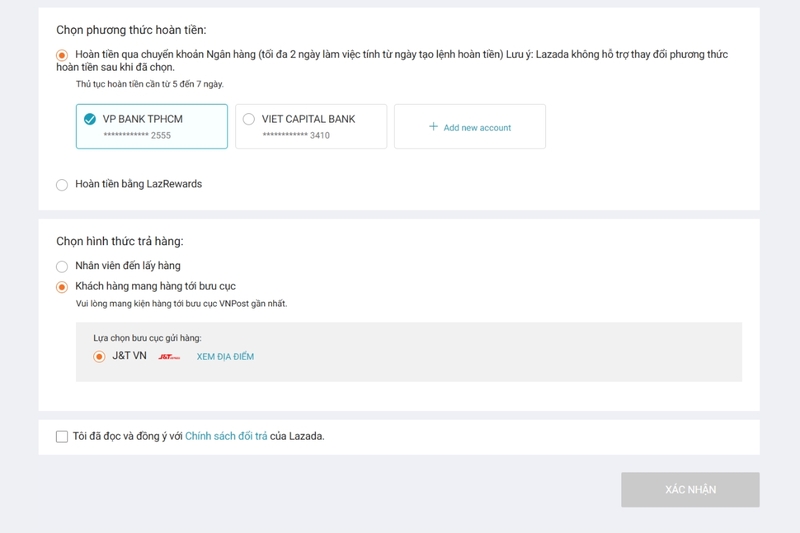Click the masked account number ending 3410

296,135
